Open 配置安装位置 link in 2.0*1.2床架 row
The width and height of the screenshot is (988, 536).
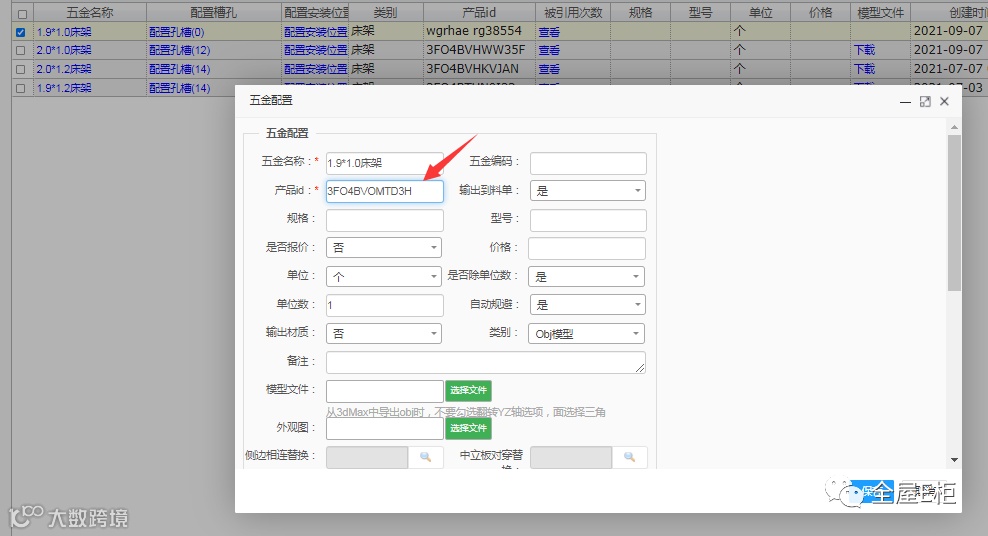coord(316,69)
